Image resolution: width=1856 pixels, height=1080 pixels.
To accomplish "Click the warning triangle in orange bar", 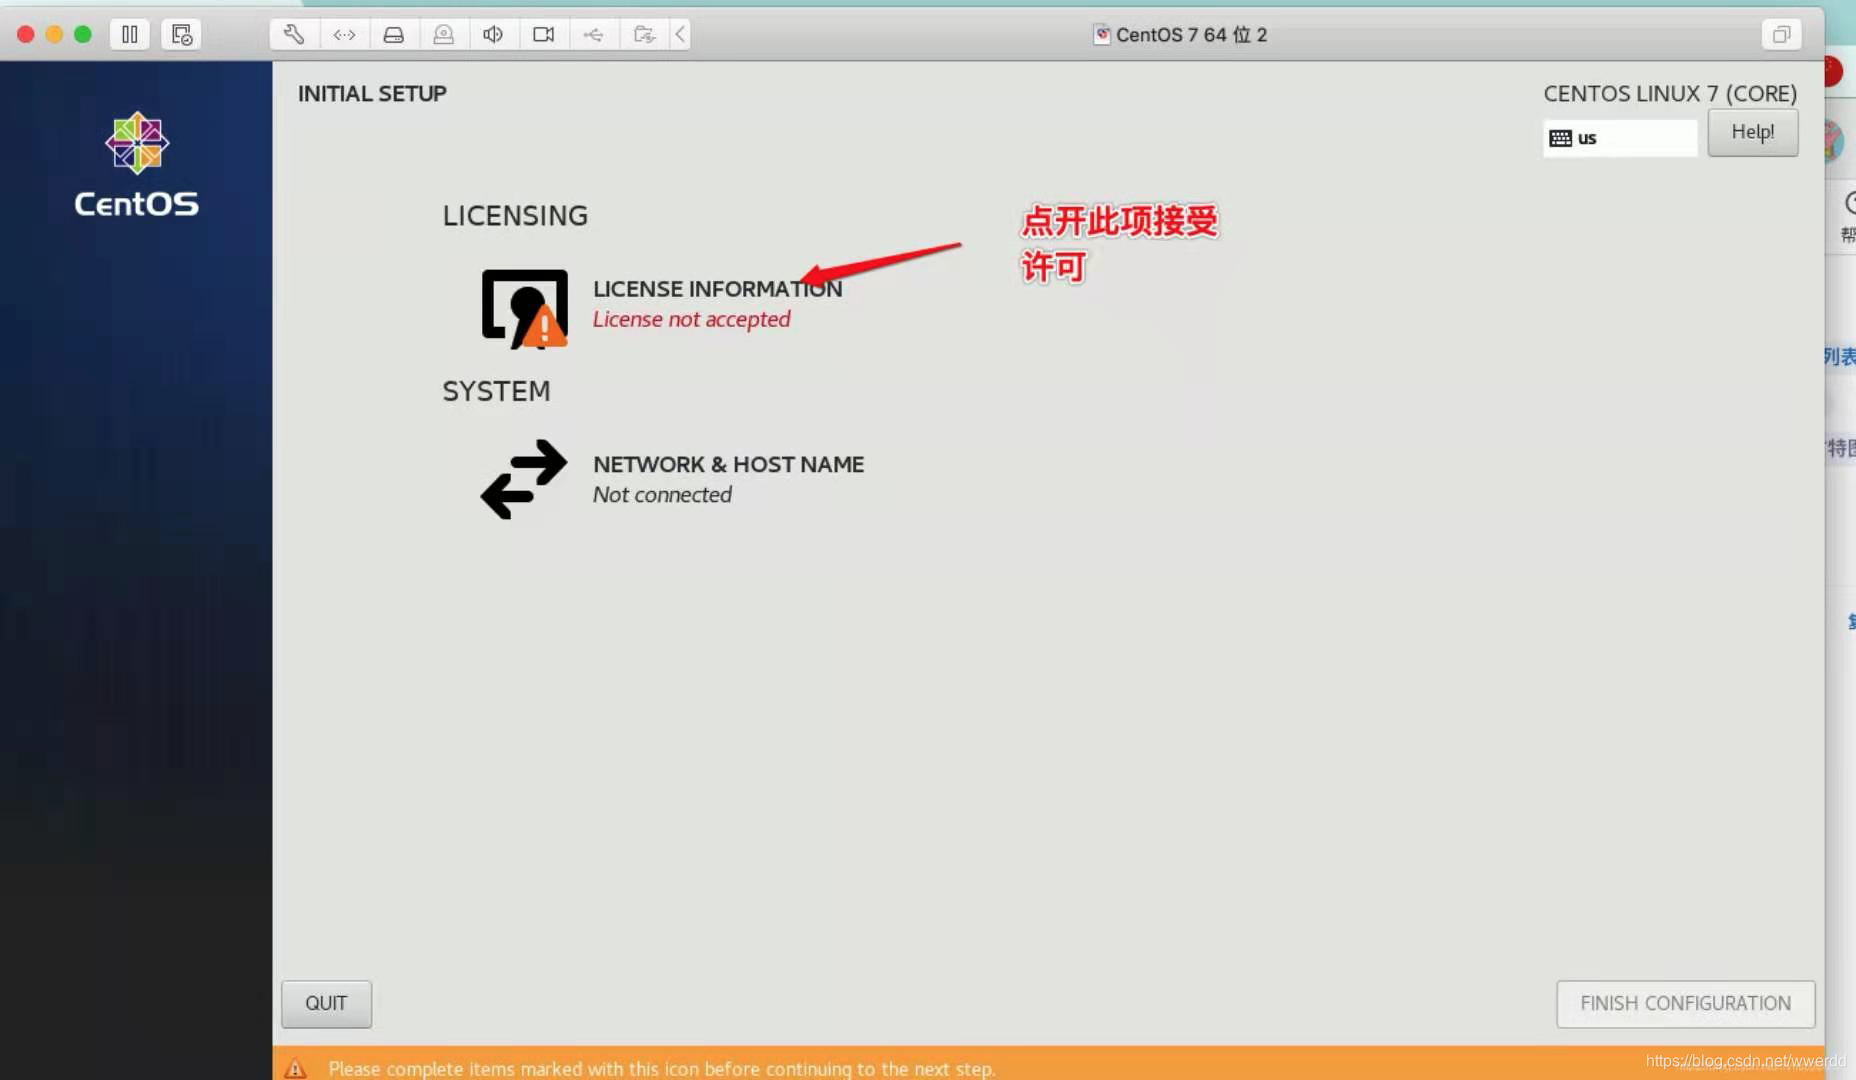I will coord(295,1068).
